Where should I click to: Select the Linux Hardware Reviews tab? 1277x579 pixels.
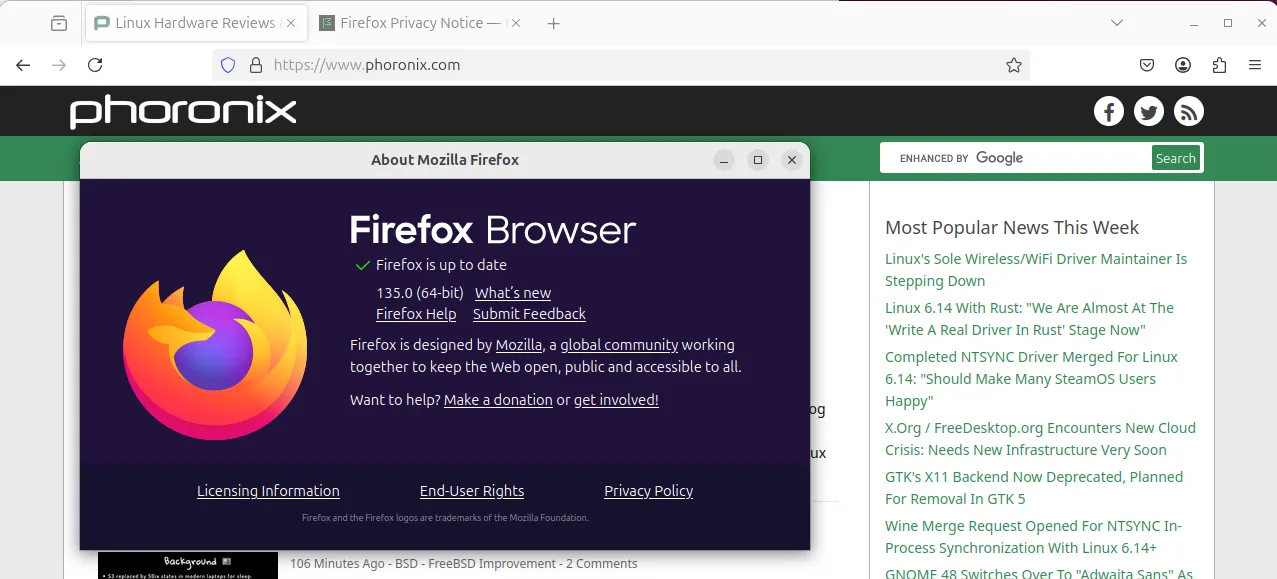coord(190,23)
